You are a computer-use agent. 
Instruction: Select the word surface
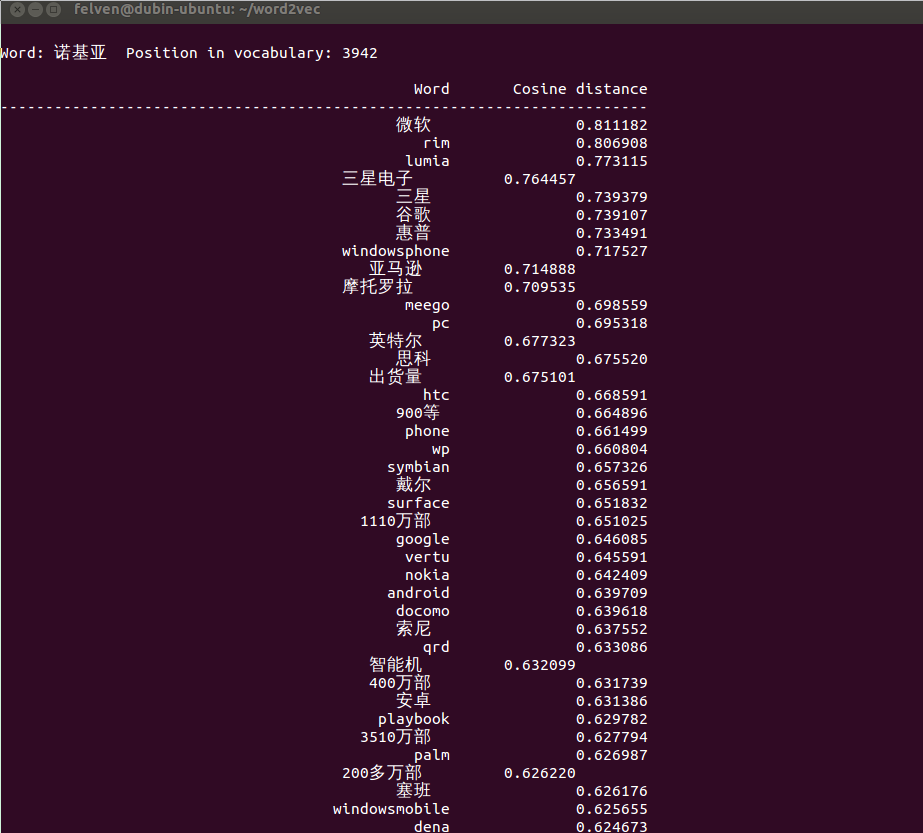419,503
